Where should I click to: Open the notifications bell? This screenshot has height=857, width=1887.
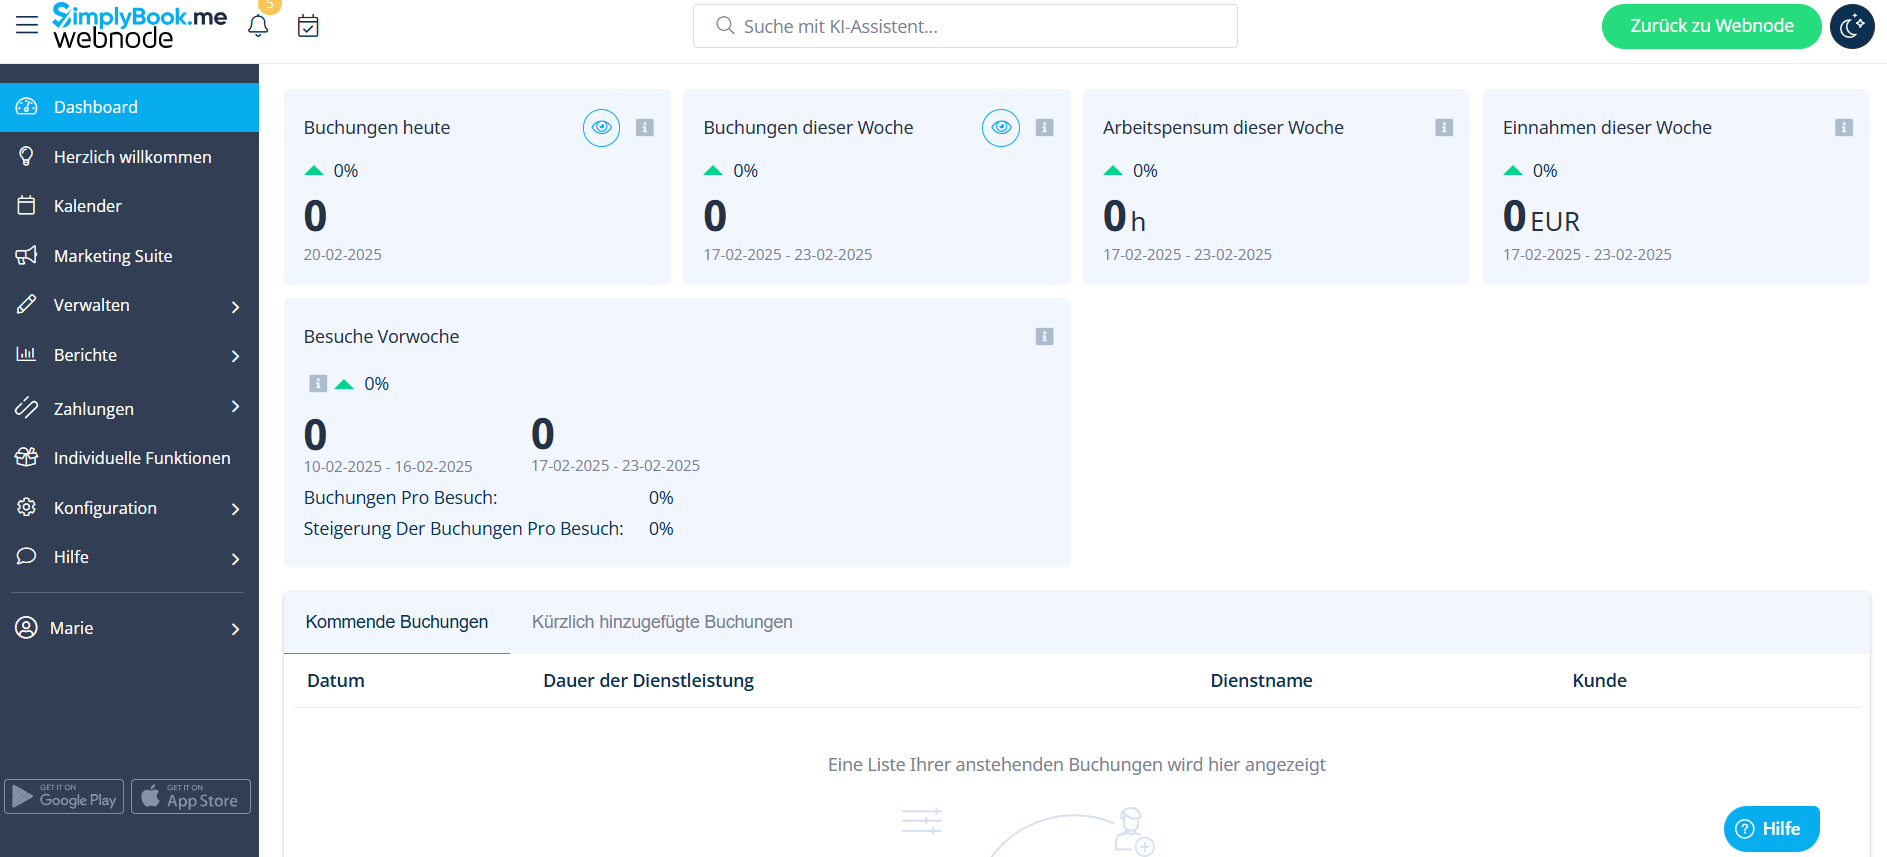click(258, 26)
